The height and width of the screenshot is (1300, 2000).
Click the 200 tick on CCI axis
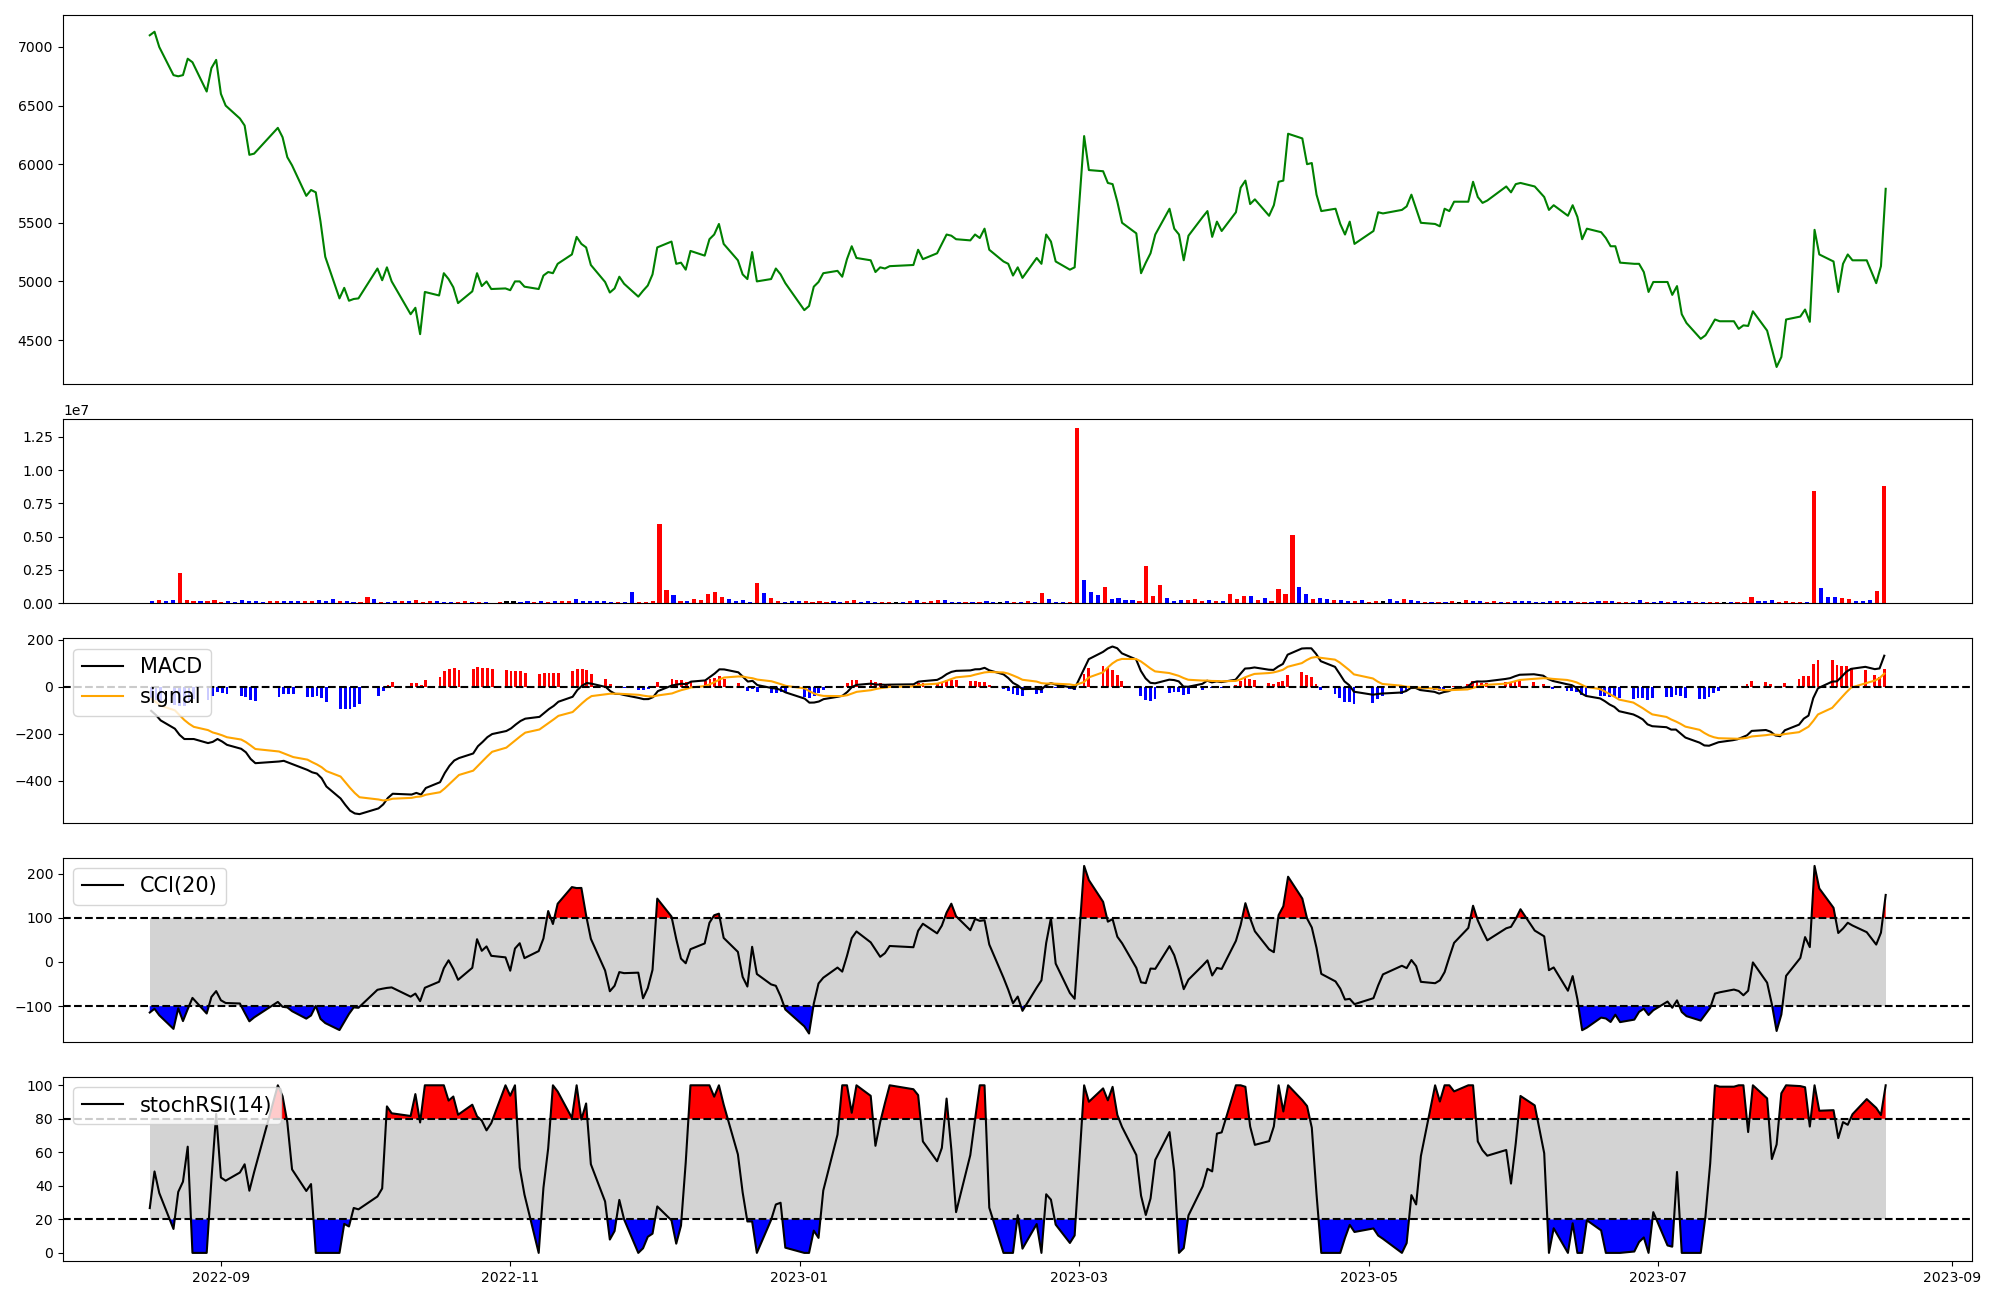(41, 874)
